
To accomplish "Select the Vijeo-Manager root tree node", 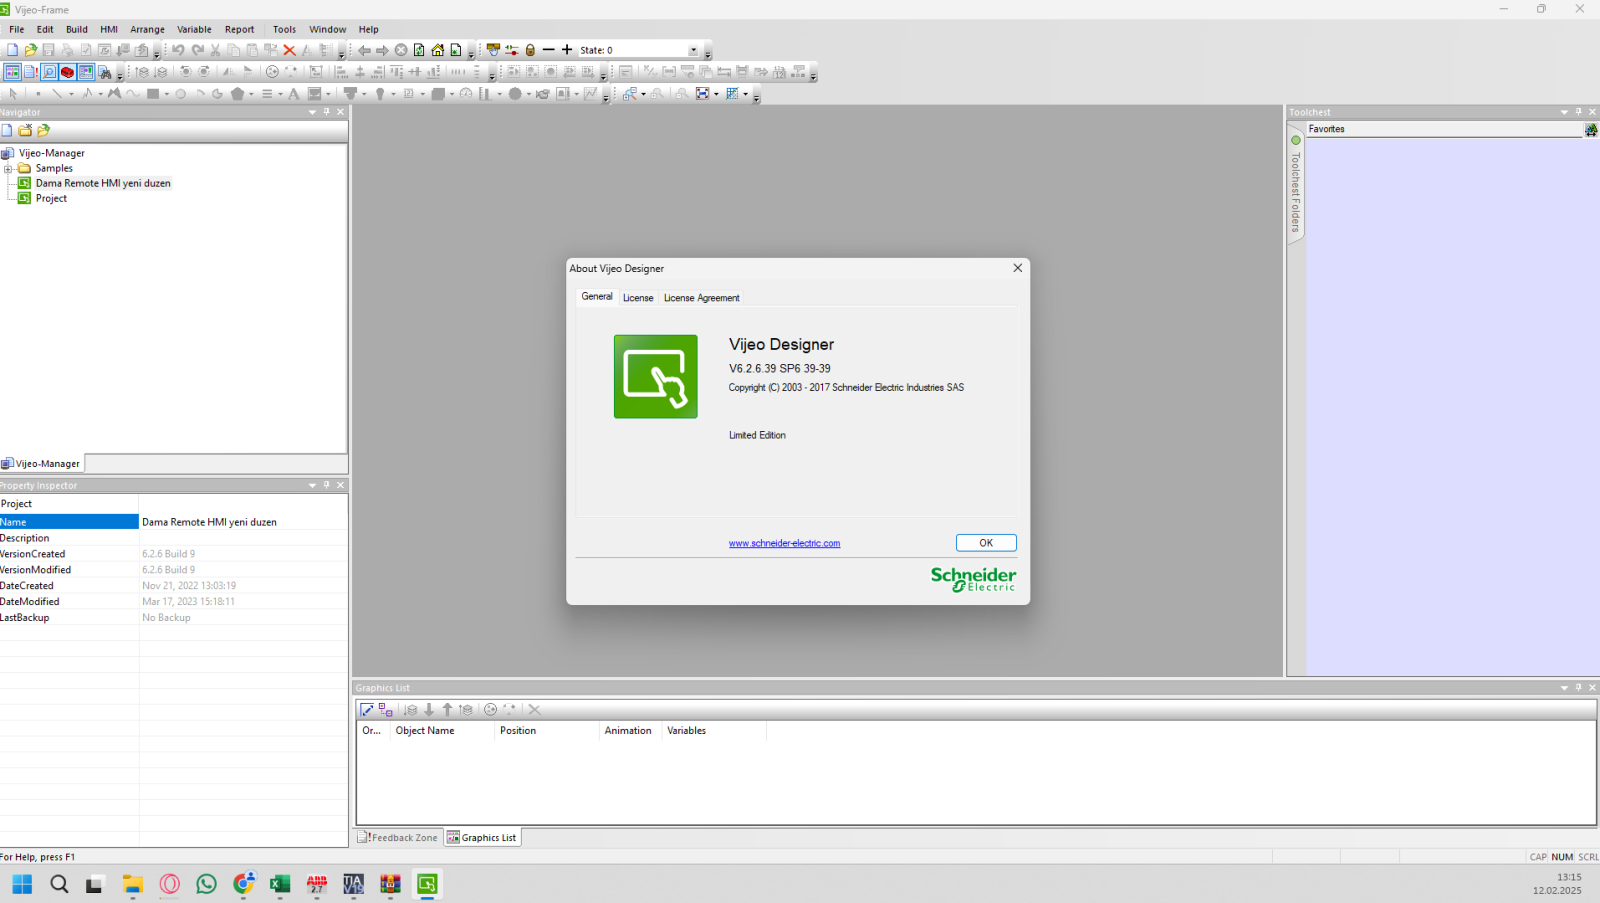I will (x=52, y=154).
